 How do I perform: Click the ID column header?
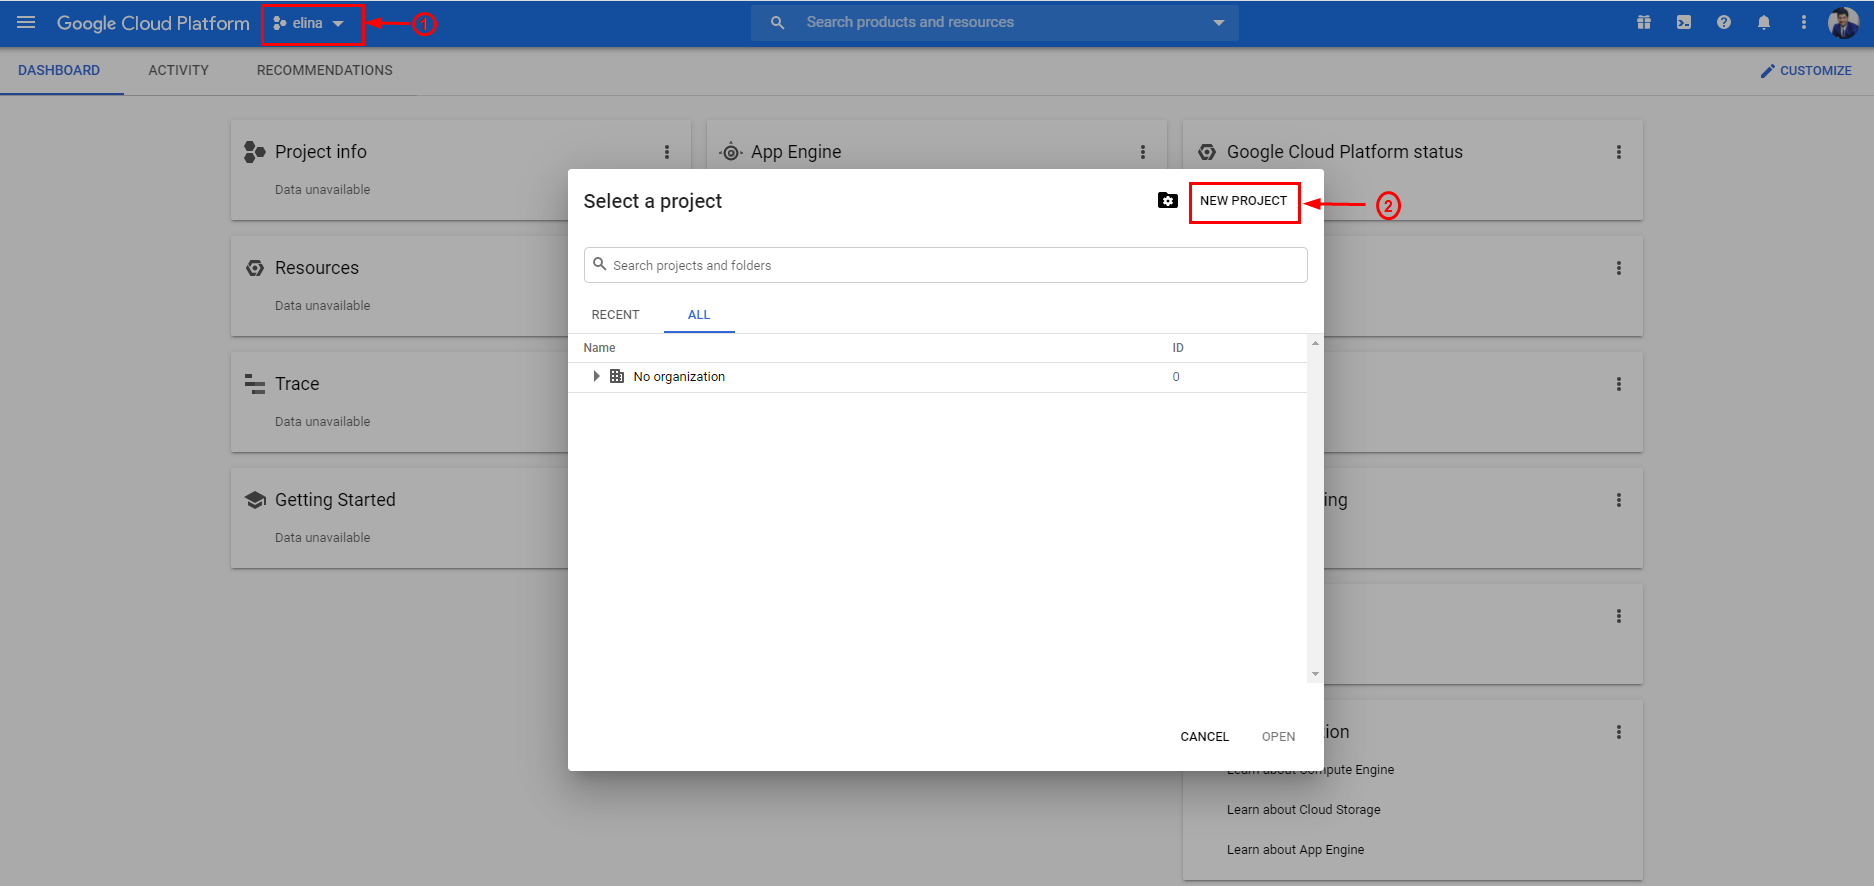tap(1178, 348)
